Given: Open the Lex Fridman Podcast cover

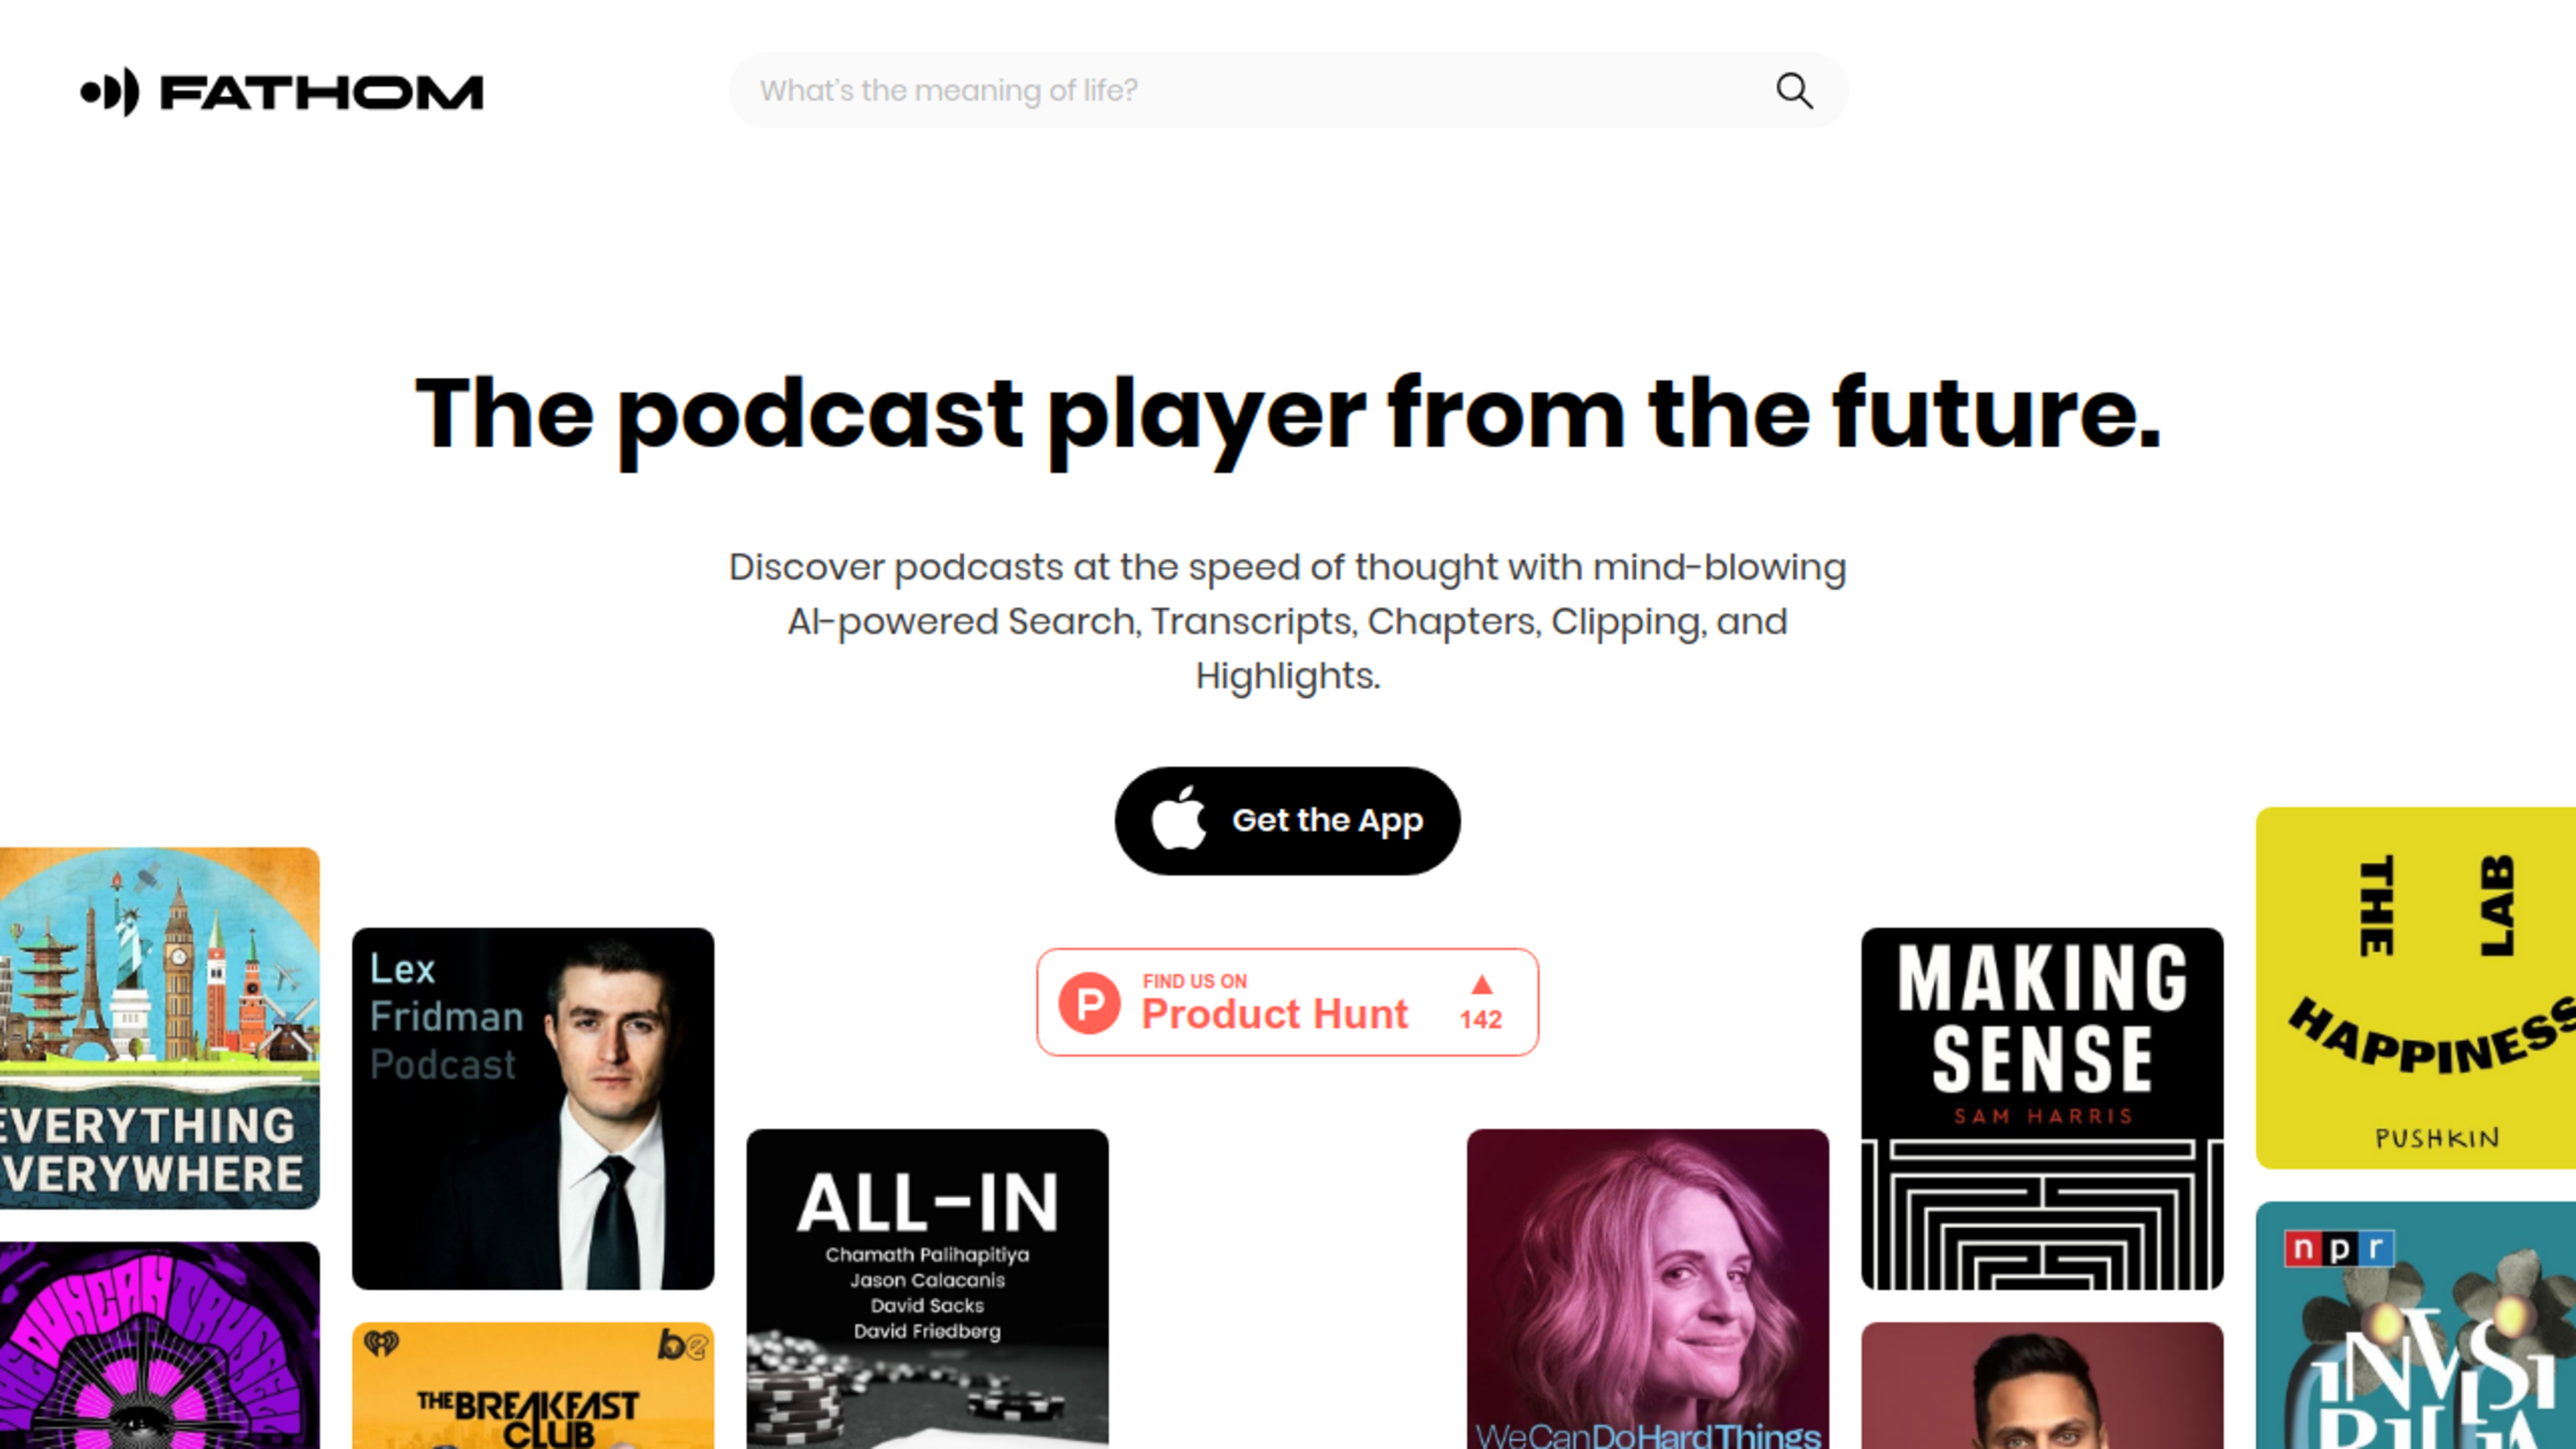Looking at the screenshot, I should tap(533, 1109).
